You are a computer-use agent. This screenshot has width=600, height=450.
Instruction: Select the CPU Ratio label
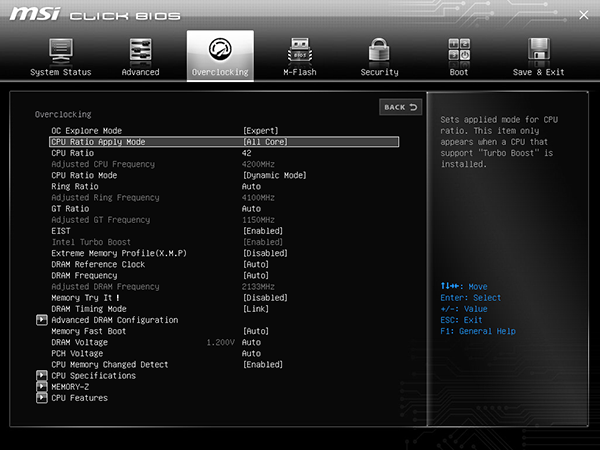72,153
